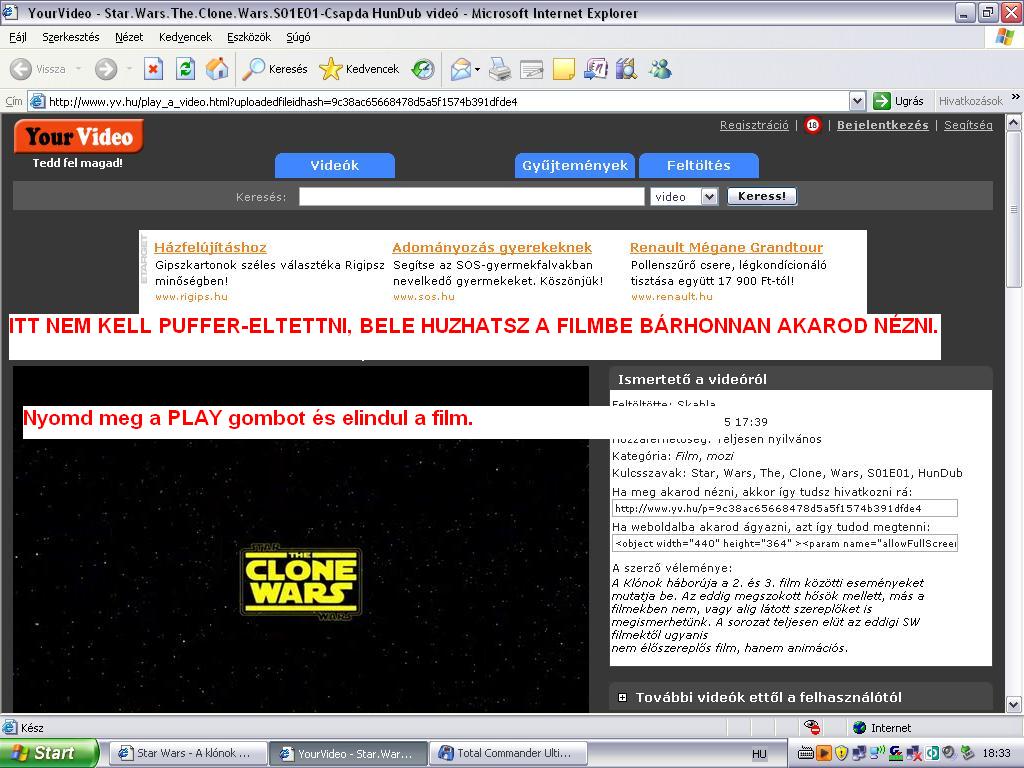Open the Eszközök menu
1024x768 pixels.
[x=249, y=37]
